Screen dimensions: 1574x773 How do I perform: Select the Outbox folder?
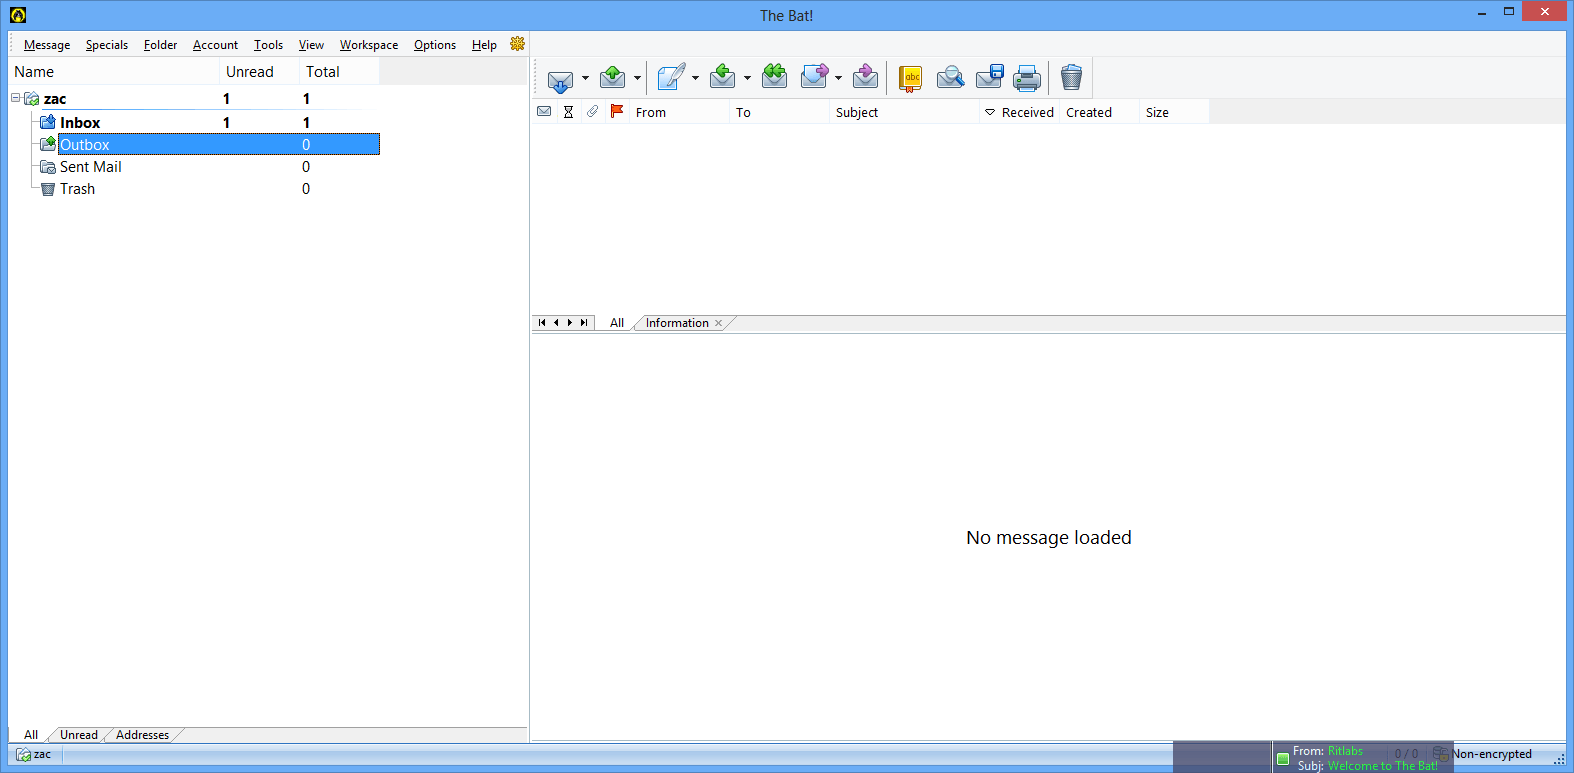tap(219, 144)
